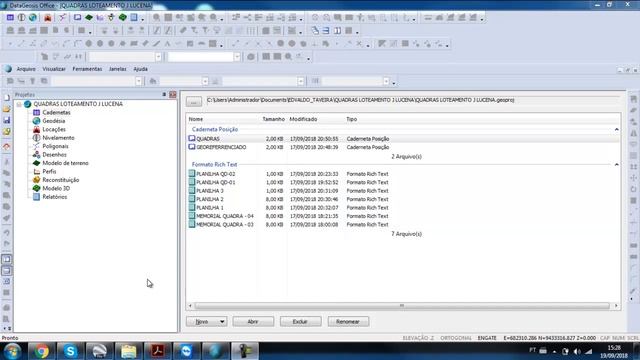Toggle ORTOGONAL mode in status bar
This screenshot has width=640, height=360.
(x=456, y=338)
